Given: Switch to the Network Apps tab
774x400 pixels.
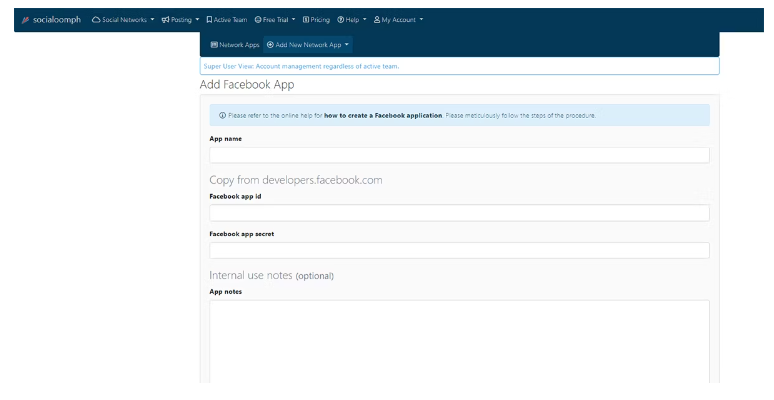Looking at the screenshot, I should point(235,45).
